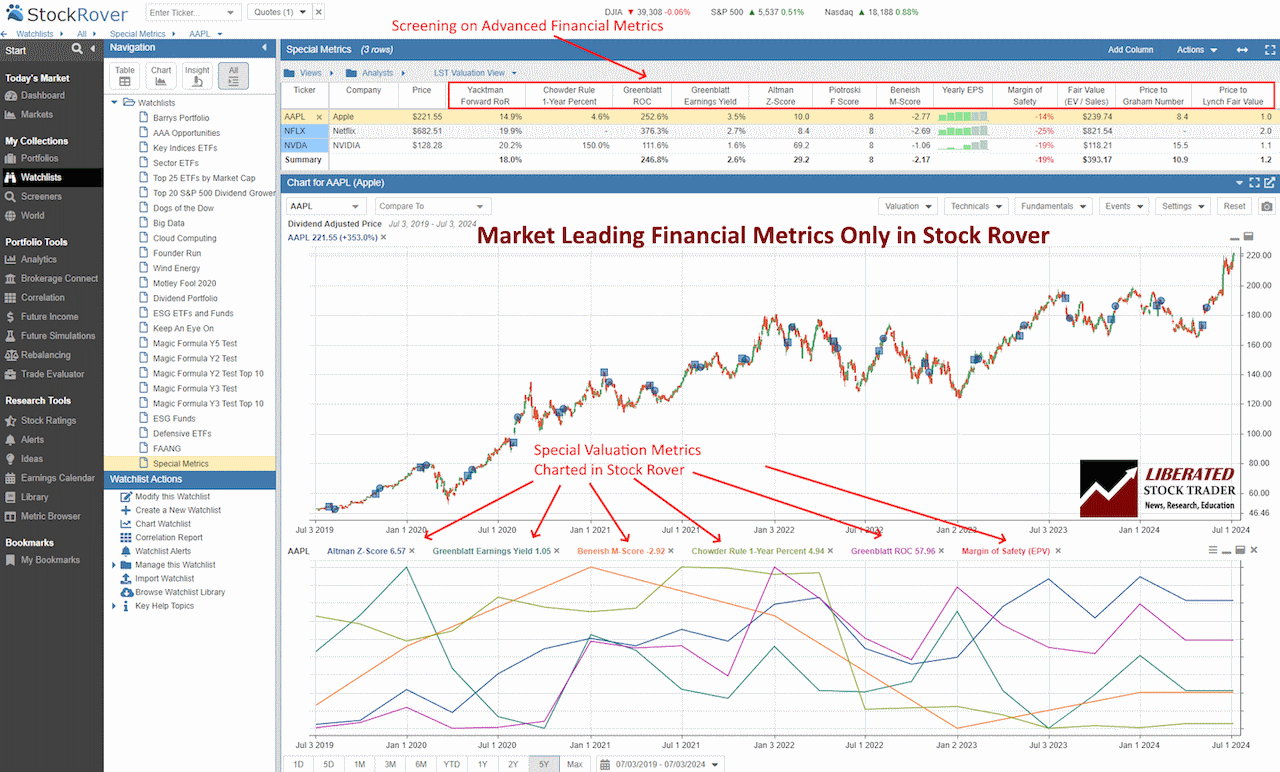Pop out the AAPL chart into new window
This screenshot has width=1280, height=772.
point(1270,183)
